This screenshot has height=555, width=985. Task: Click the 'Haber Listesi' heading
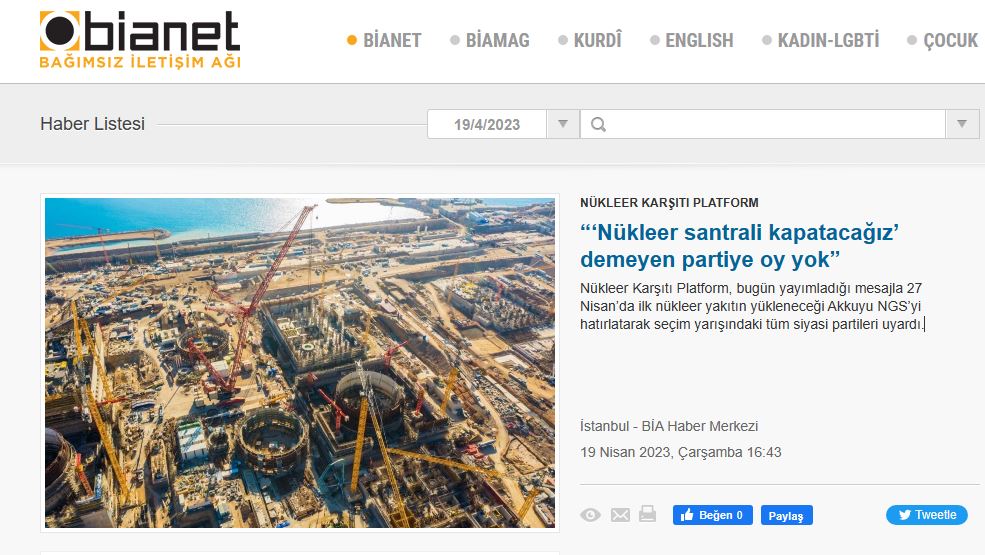(92, 124)
